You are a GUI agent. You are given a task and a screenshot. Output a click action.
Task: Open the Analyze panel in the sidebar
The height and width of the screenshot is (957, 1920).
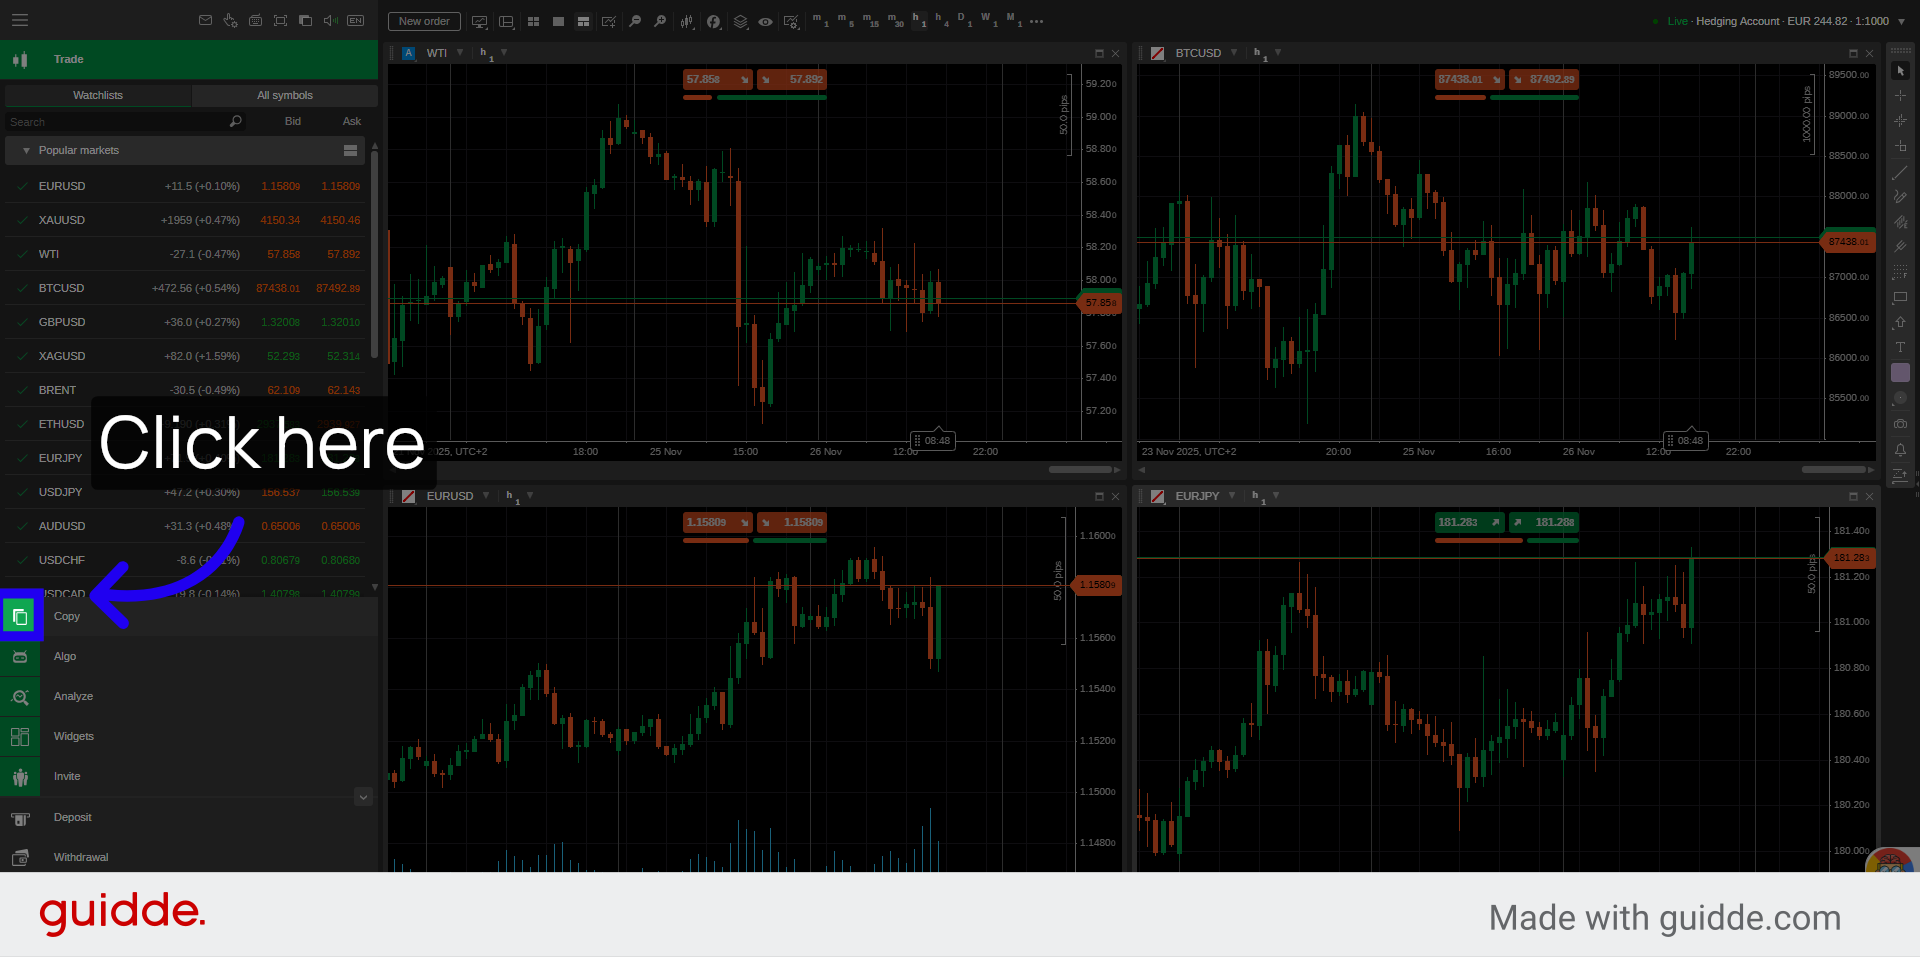pos(72,696)
